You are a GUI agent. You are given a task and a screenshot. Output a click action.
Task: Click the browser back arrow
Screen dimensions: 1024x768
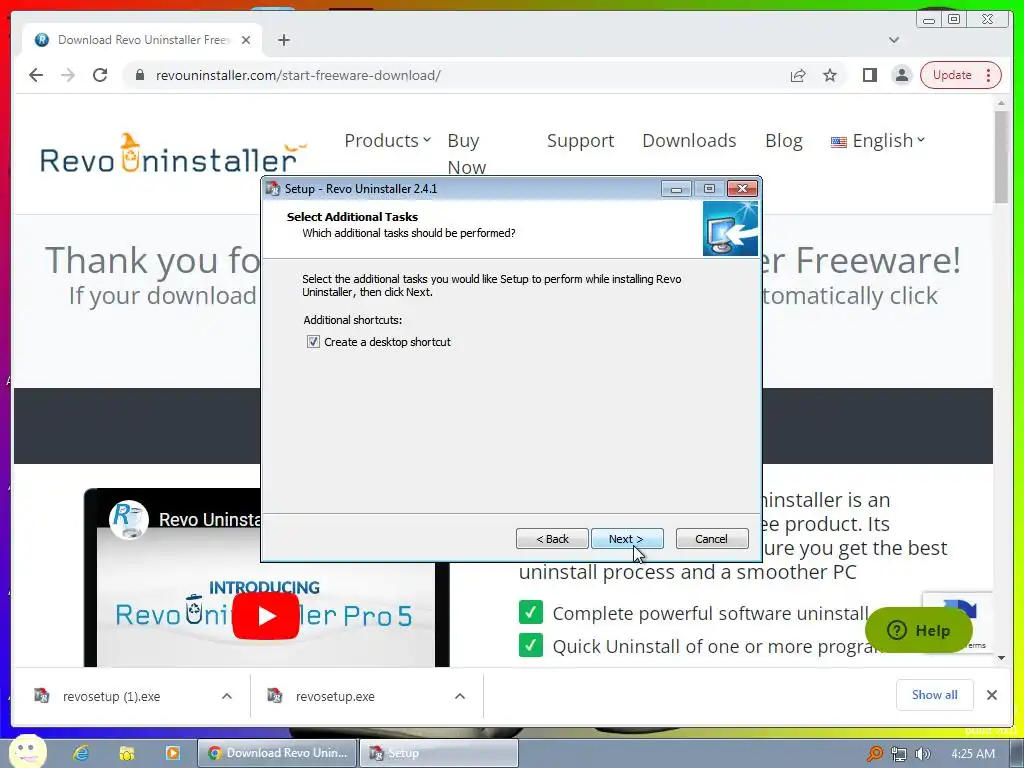click(36, 75)
